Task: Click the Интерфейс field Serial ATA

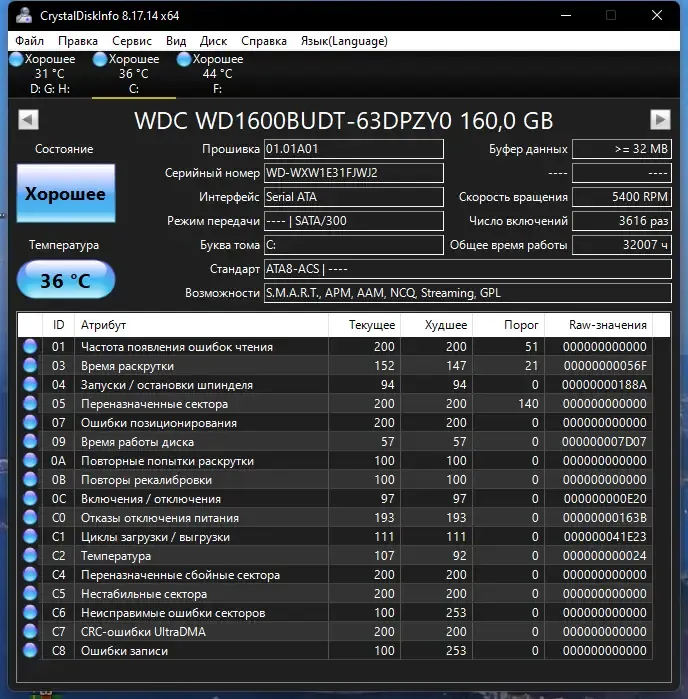Action: pyautogui.click(x=354, y=197)
